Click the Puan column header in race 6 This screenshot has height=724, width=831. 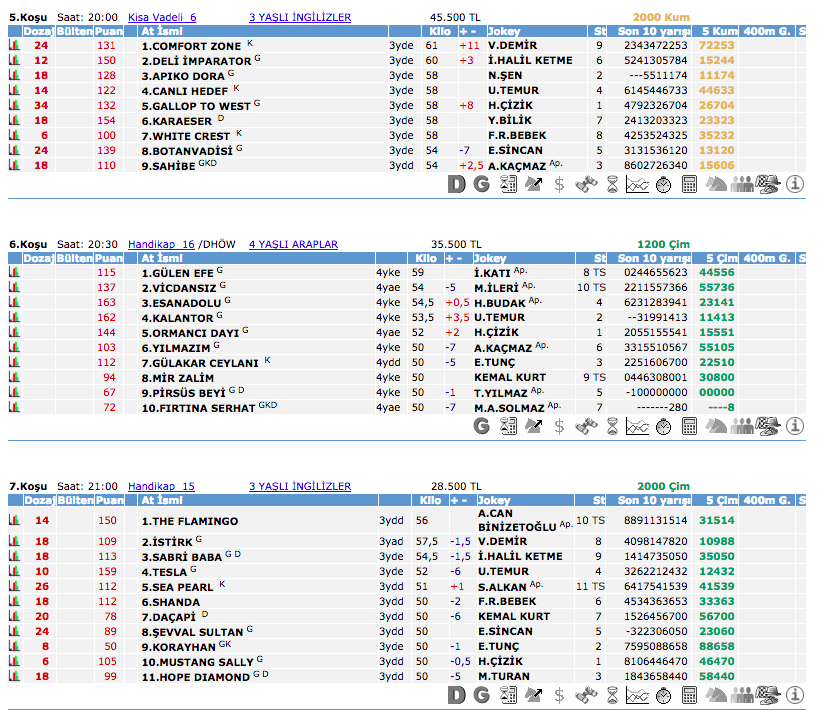point(109,258)
